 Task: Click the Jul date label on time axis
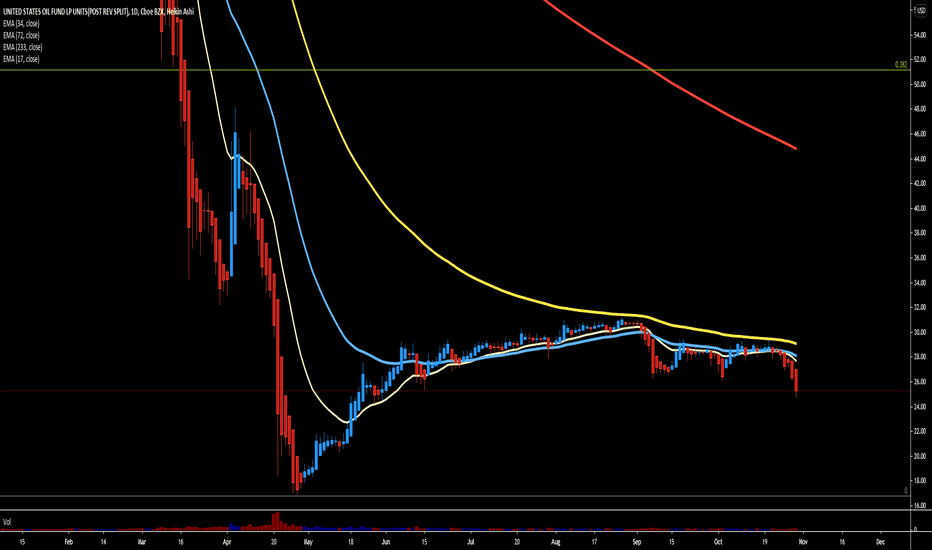tap(470, 542)
